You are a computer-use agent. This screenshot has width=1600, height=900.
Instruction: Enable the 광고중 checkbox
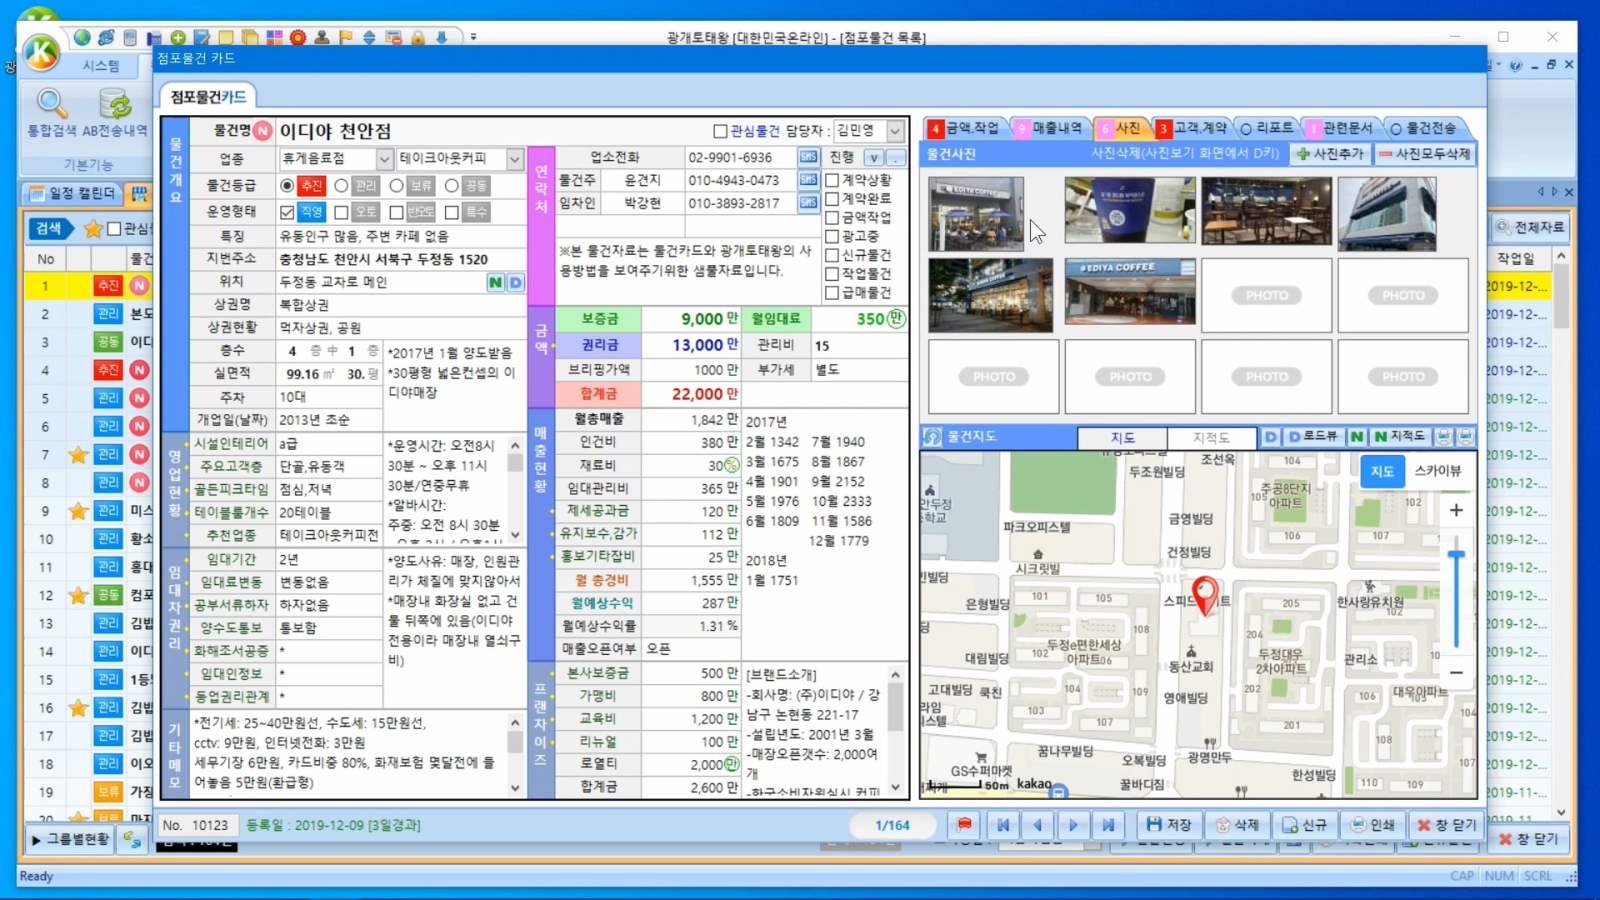[x=832, y=236]
